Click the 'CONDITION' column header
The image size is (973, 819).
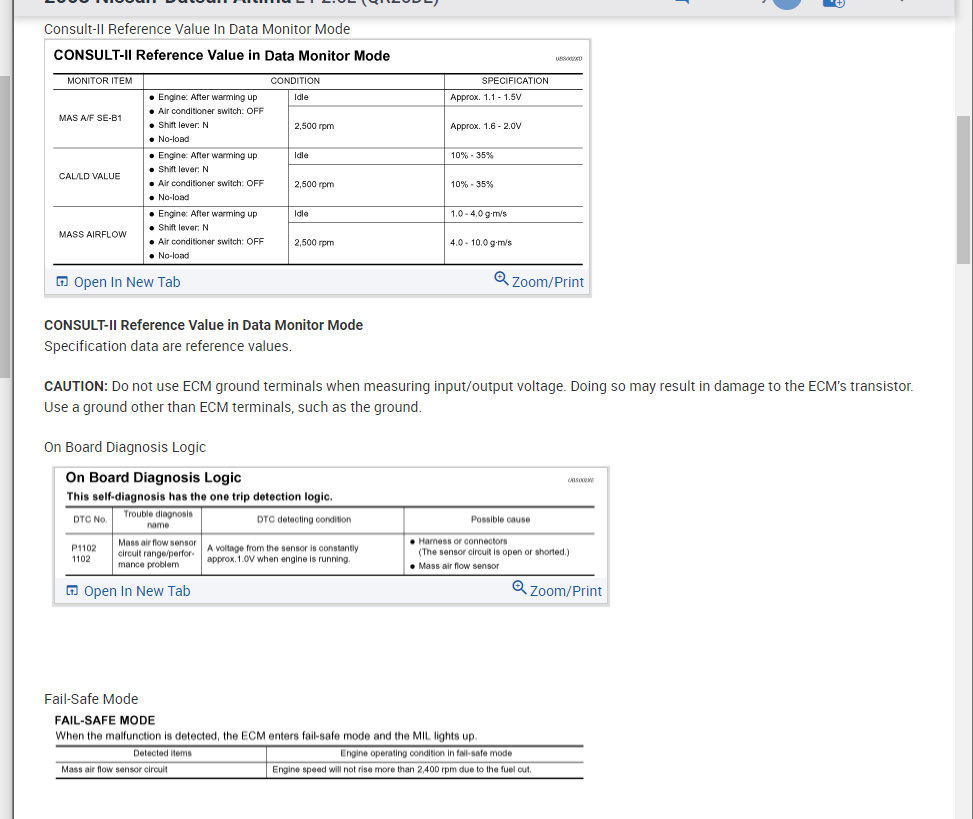[295, 81]
